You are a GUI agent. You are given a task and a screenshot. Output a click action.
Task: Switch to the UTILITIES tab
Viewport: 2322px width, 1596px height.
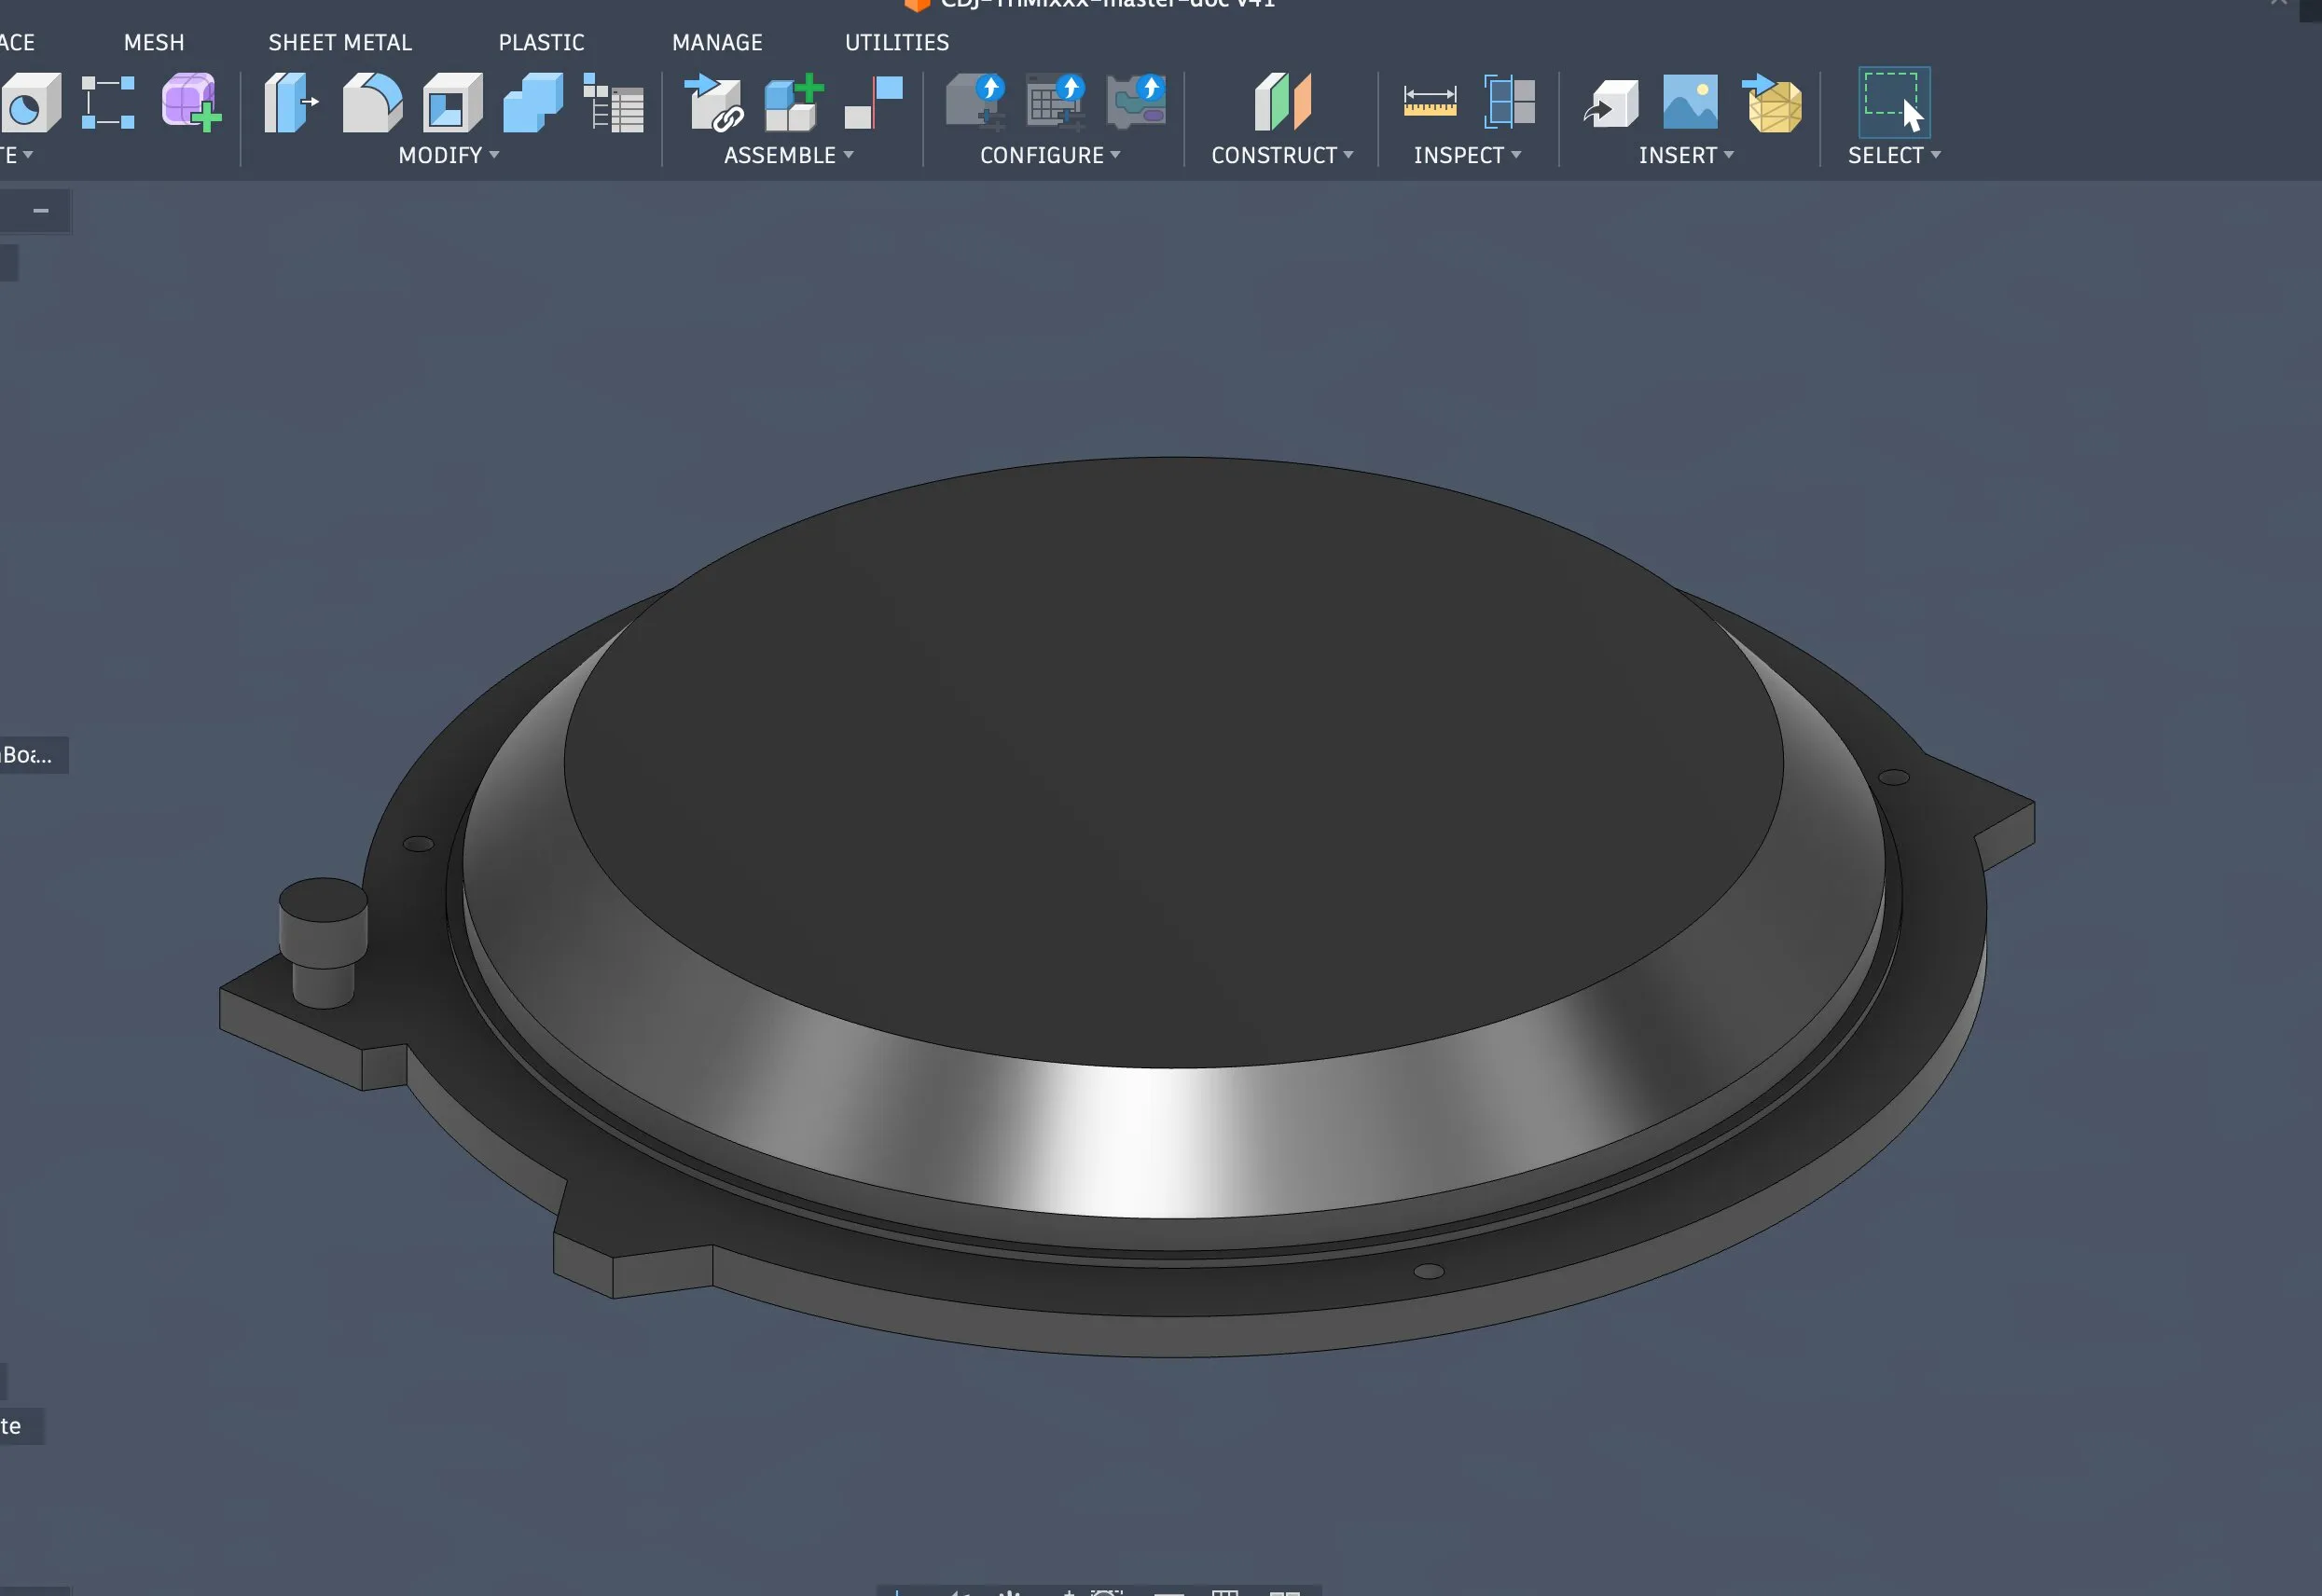click(x=897, y=42)
